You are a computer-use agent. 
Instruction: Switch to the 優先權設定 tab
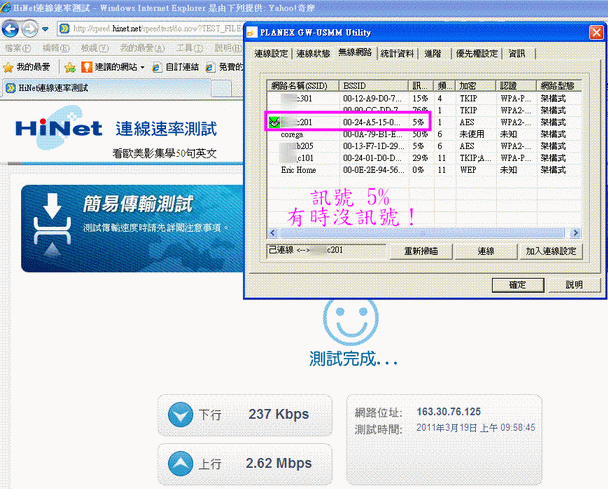(x=477, y=54)
